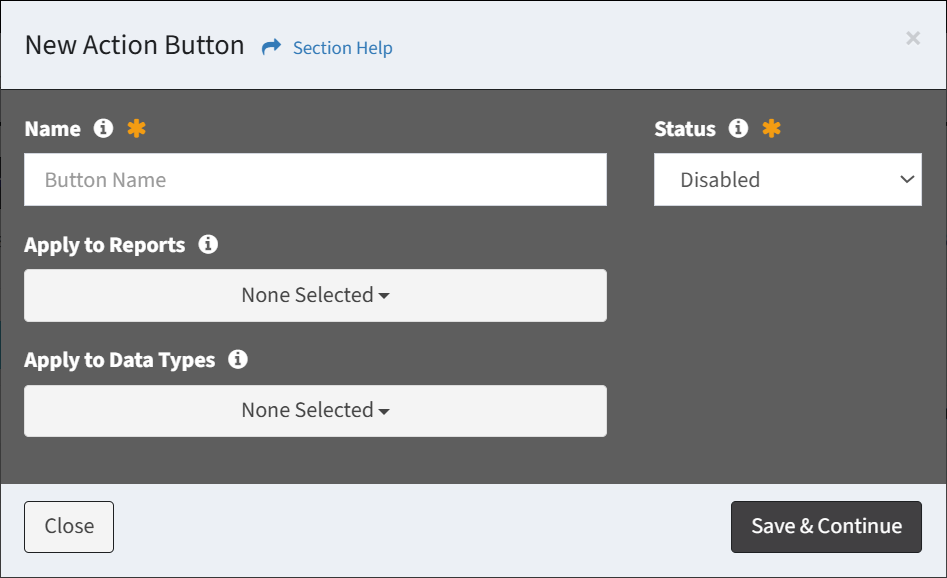Click the Save & Continue button
Screen dimensions: 947x578
pos(826,527)
